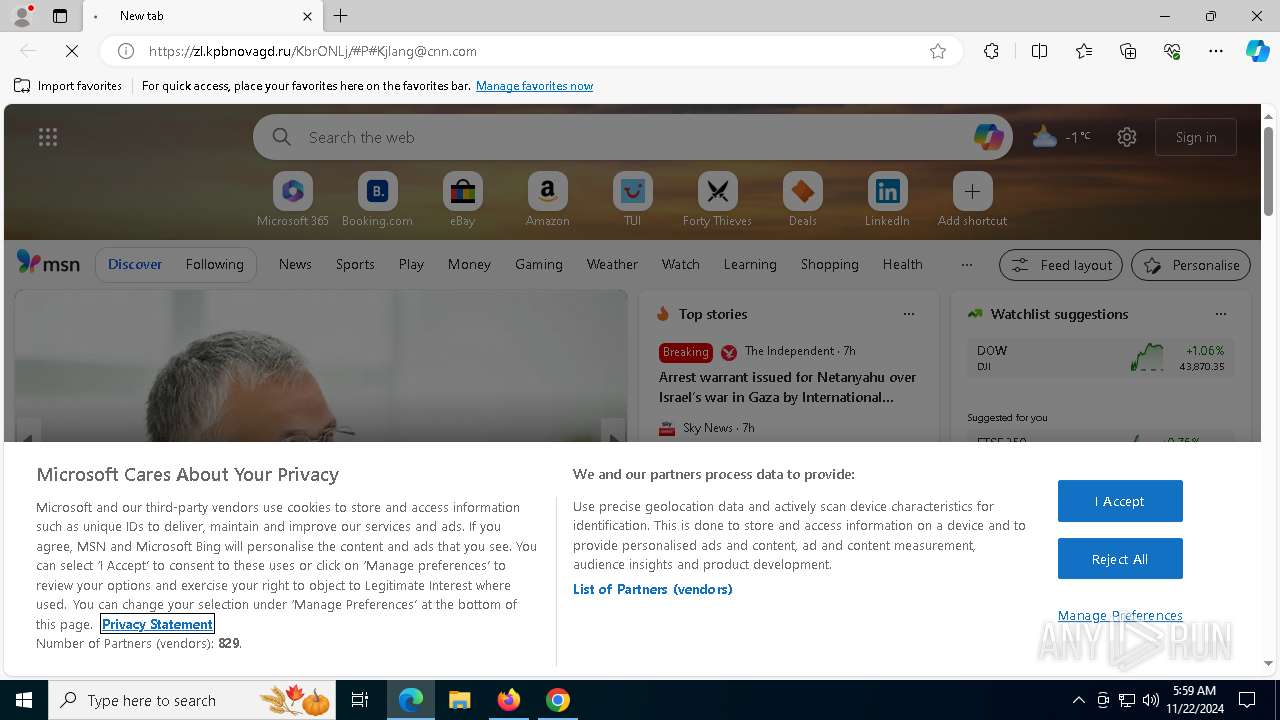Stop loading the page
Screen dimensions: 1280x720
click(72, 51)
